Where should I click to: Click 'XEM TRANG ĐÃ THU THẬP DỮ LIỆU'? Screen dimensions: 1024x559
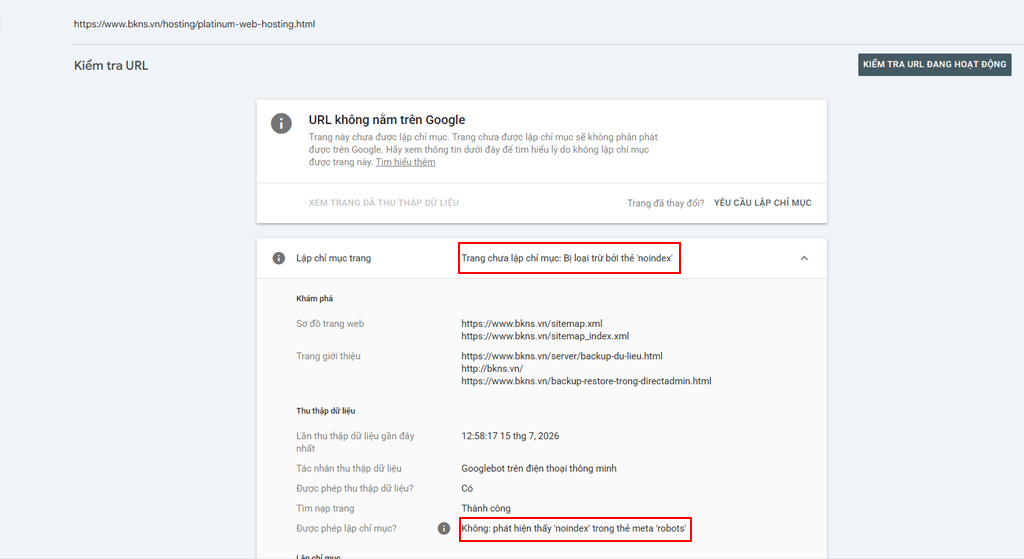tap(383, 203)
